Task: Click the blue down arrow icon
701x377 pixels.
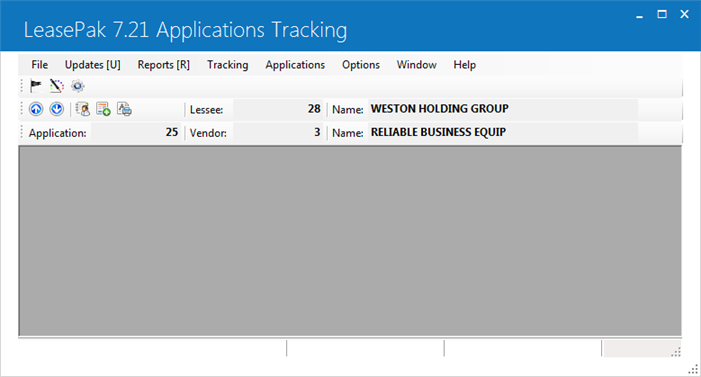Action: point(57,109)
